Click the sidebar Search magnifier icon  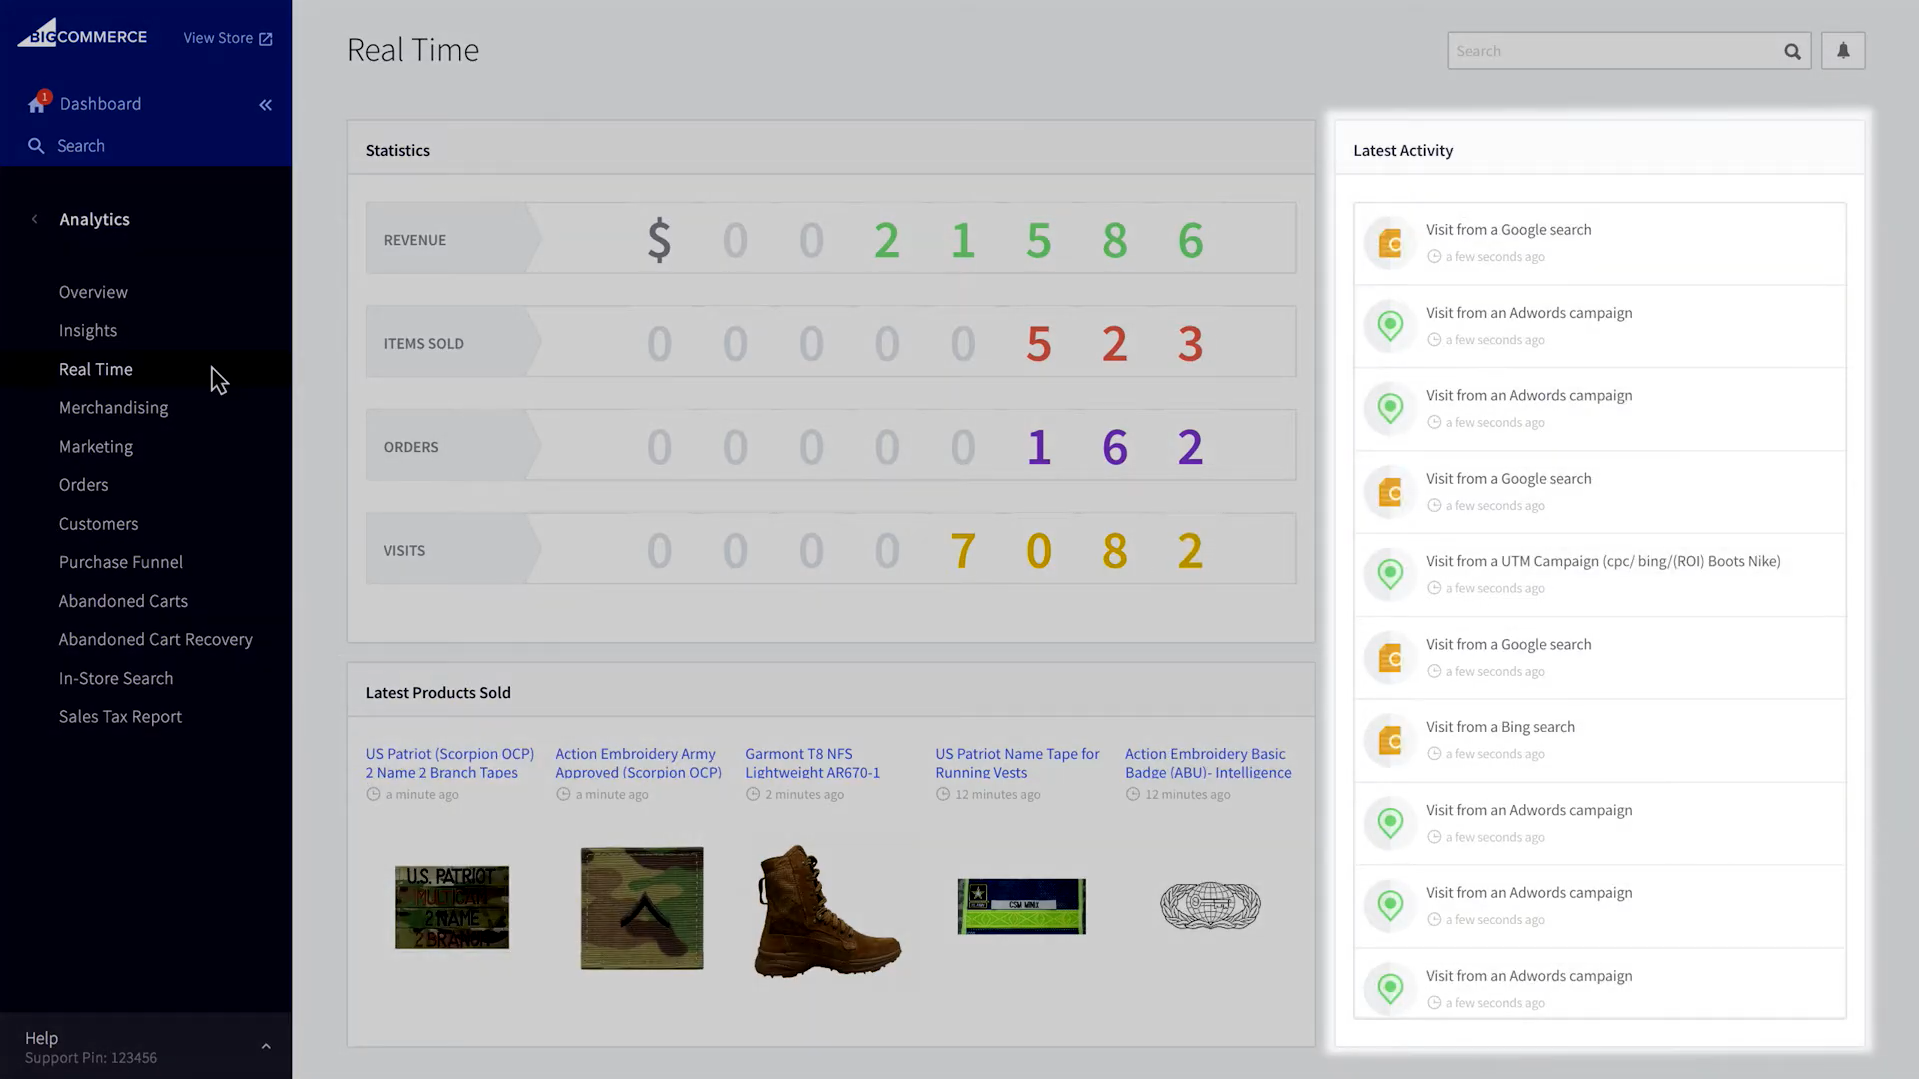pos(36,146)
